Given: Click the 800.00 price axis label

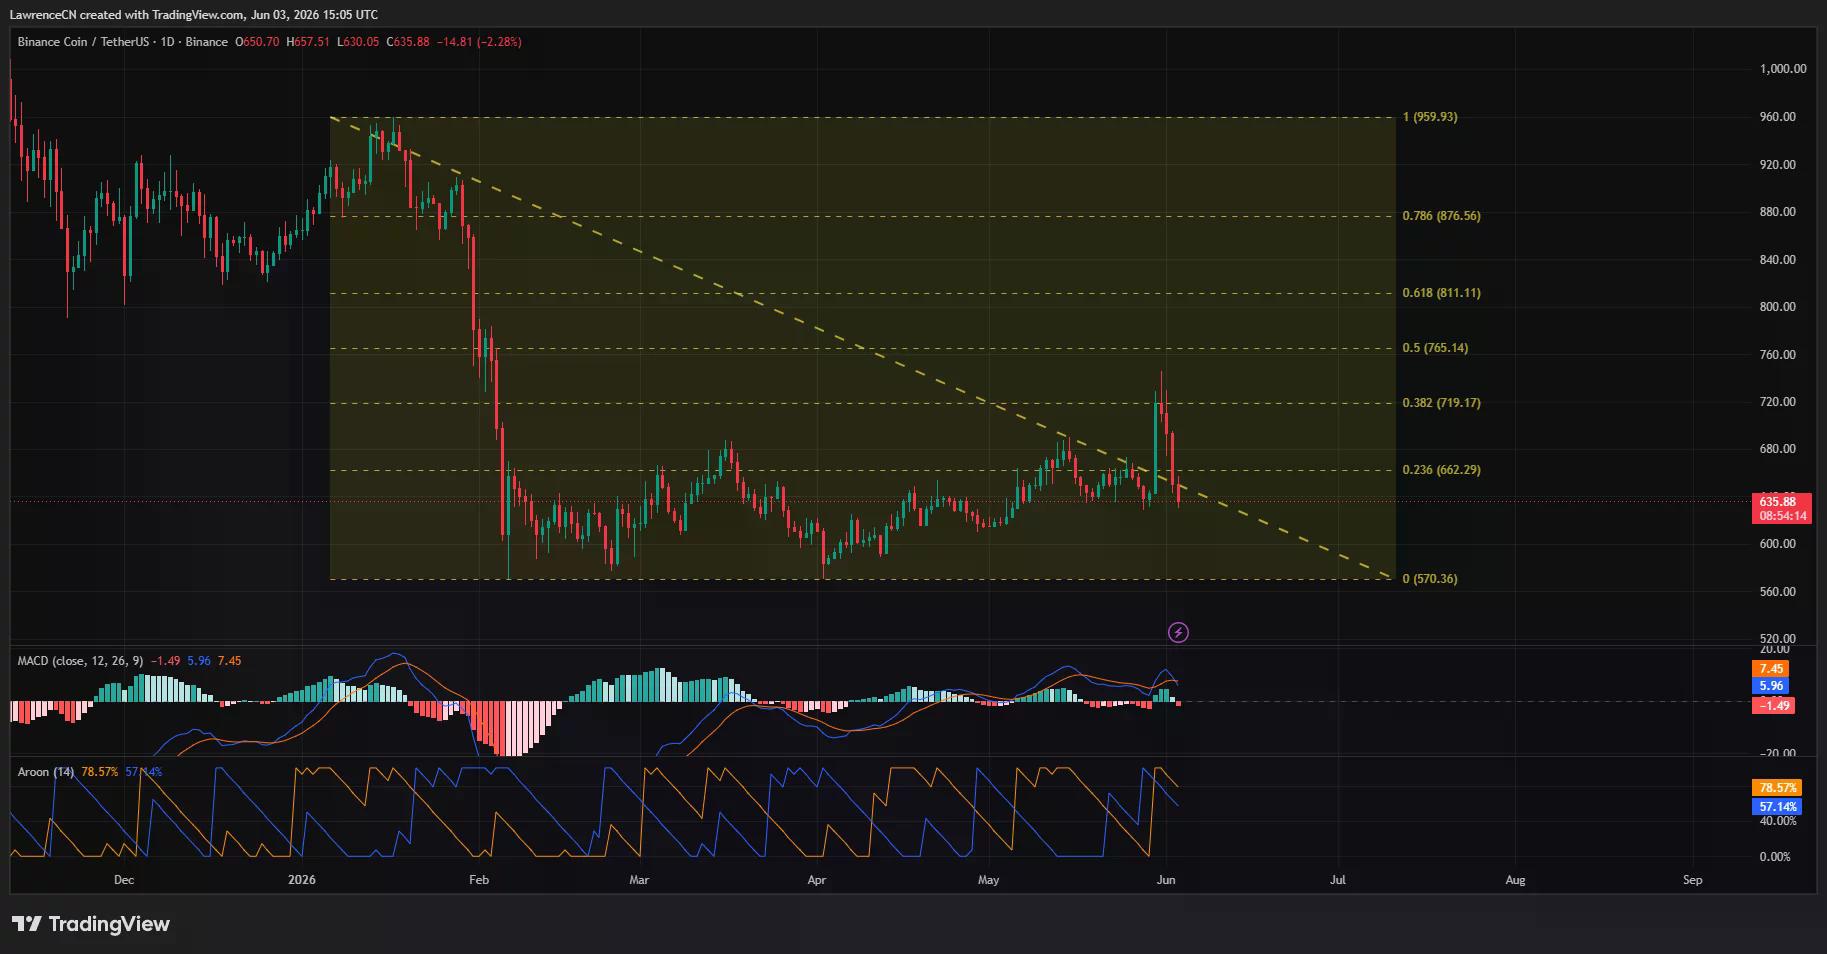Looking at the screenshot, I should [x=1778, y=307].
